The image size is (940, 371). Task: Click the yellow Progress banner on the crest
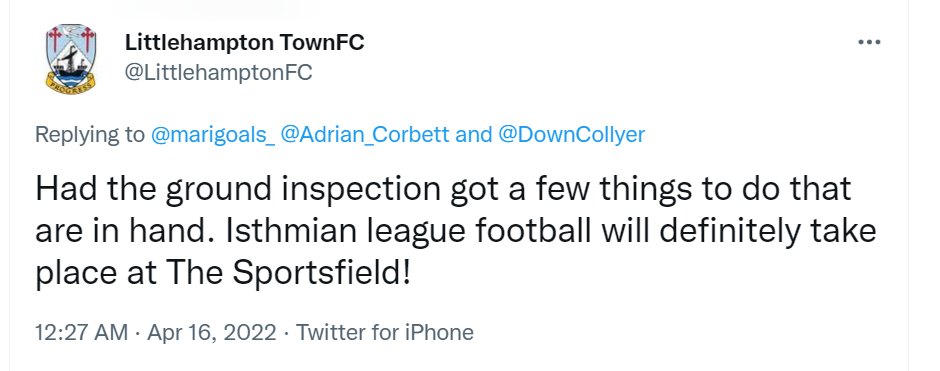(x=71, y=85)
